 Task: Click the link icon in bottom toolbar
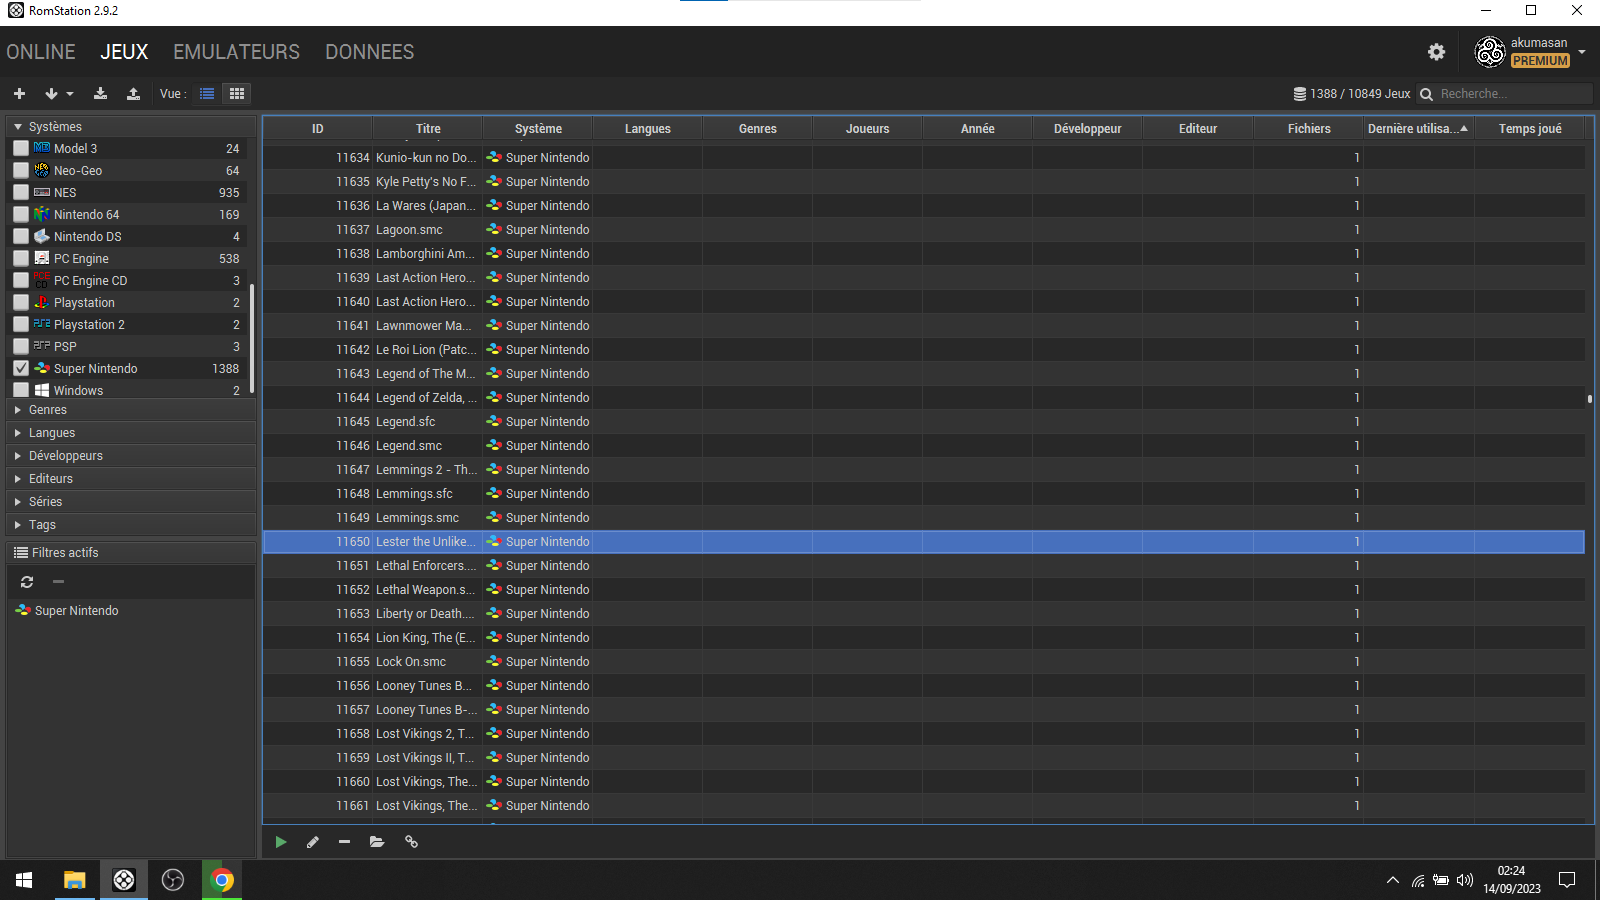(x=411, y=842)
